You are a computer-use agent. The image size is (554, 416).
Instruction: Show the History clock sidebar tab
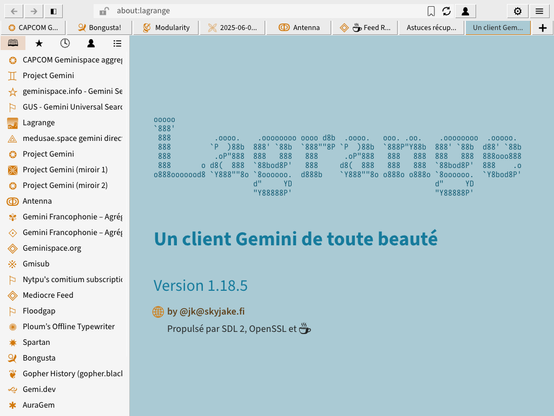(x=65, y=43)
